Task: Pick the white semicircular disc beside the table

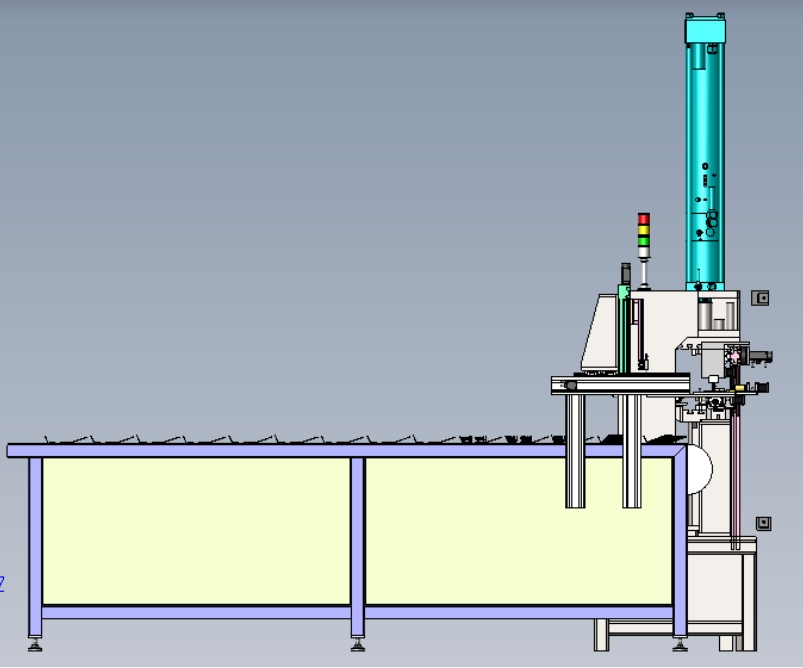Action: (700, 469)
